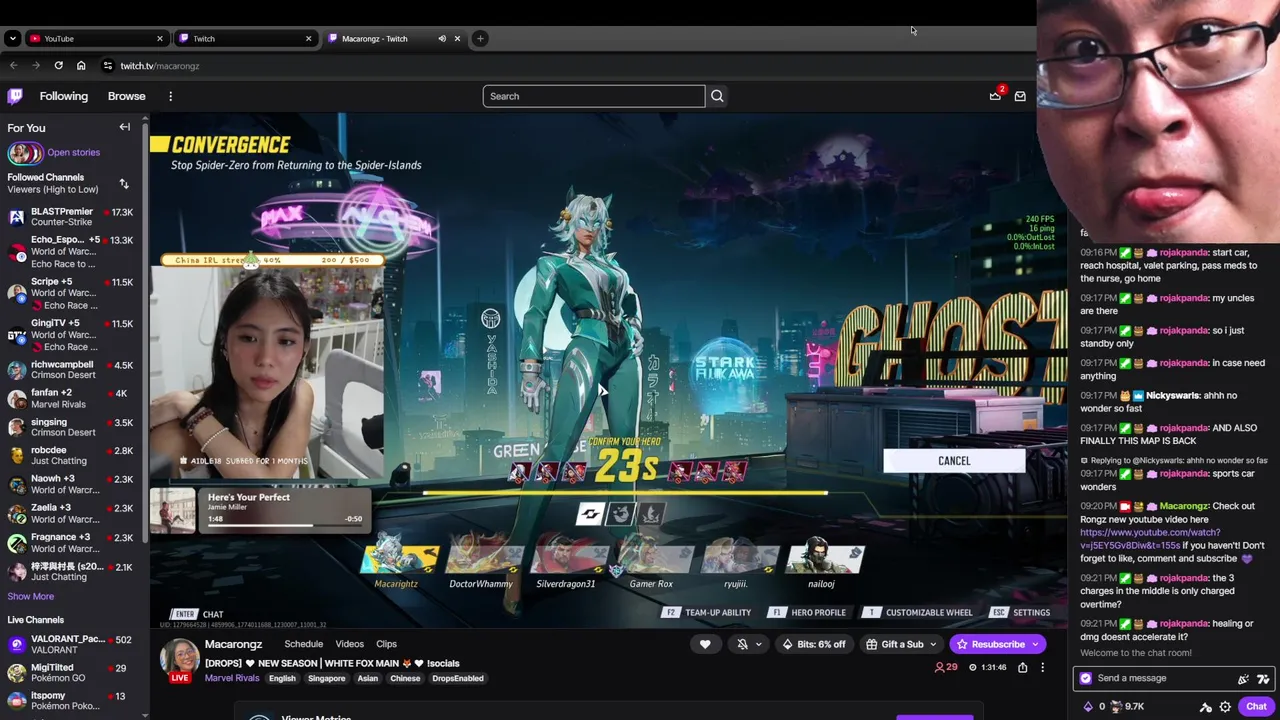1280x720 pixels.
Task: Open the Schedule tab of the channel
Action: coord(303,644)
